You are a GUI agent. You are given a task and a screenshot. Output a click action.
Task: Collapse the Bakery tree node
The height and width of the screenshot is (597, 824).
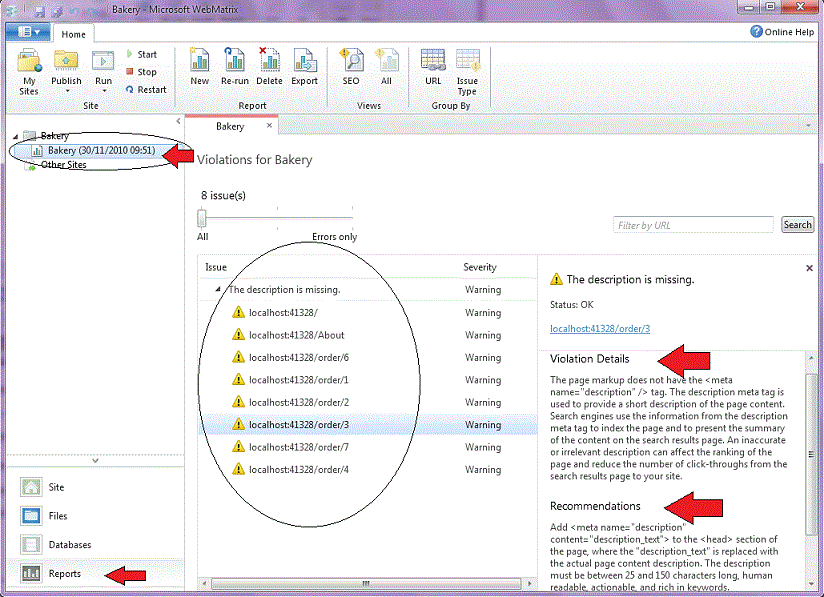[x=15, y=137]
